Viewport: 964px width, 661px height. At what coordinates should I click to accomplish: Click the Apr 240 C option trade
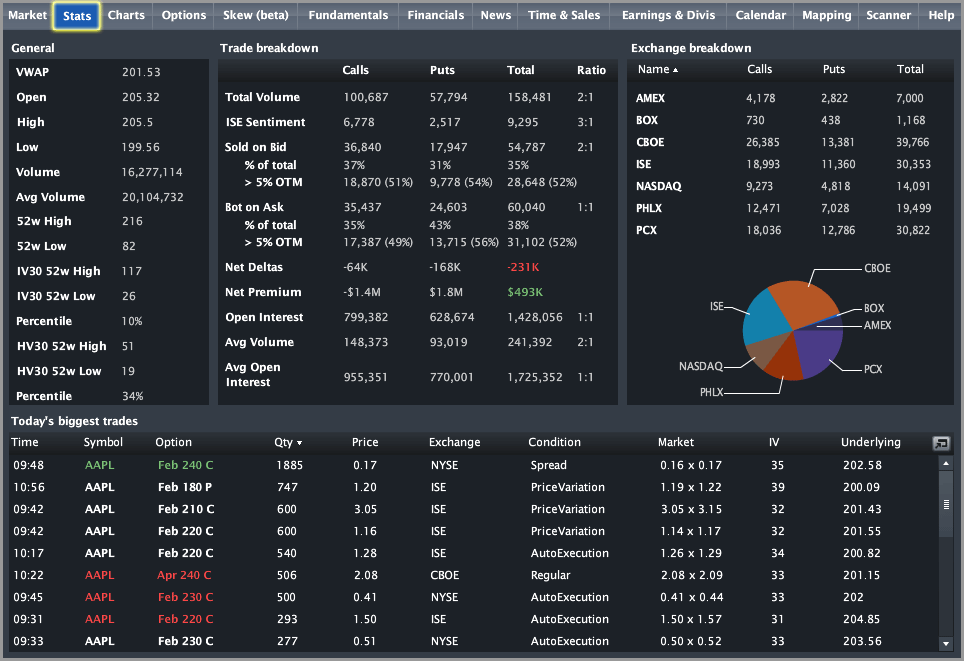[184, 576]
